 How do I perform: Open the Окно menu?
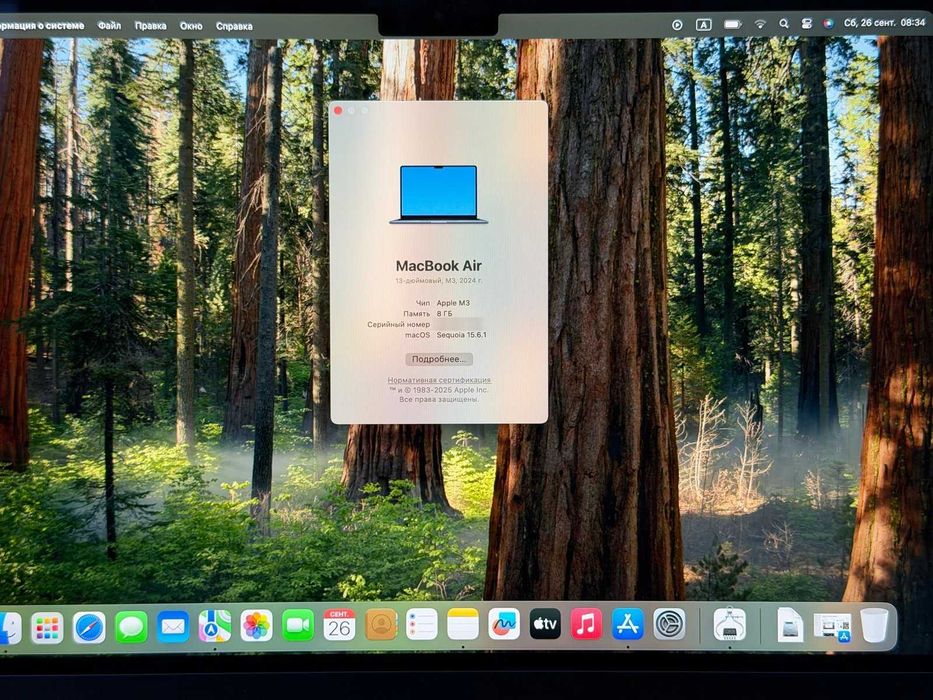click(x=191, y=26)
